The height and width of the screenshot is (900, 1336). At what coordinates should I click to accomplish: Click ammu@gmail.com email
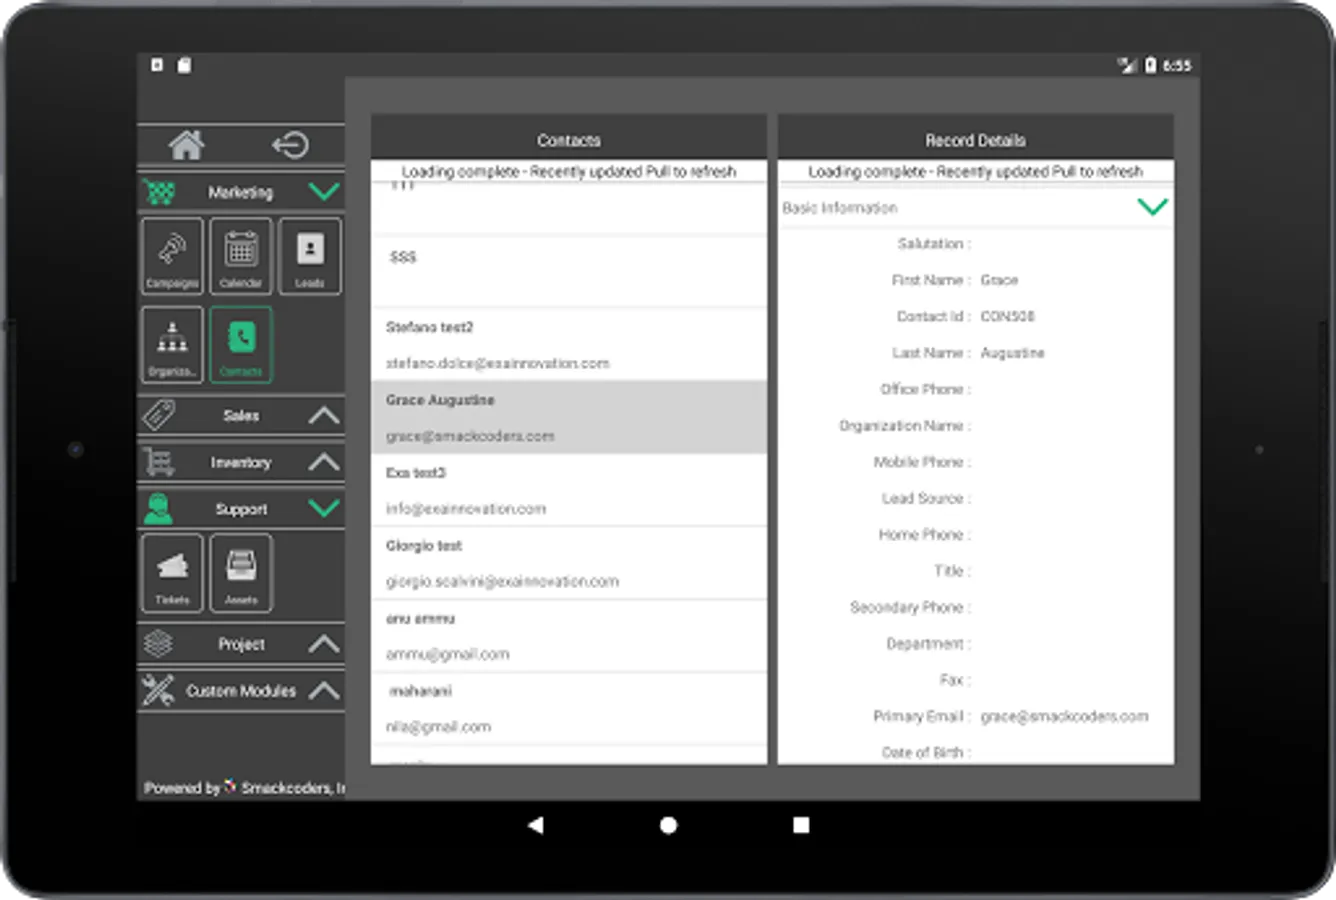pos(448,654)
